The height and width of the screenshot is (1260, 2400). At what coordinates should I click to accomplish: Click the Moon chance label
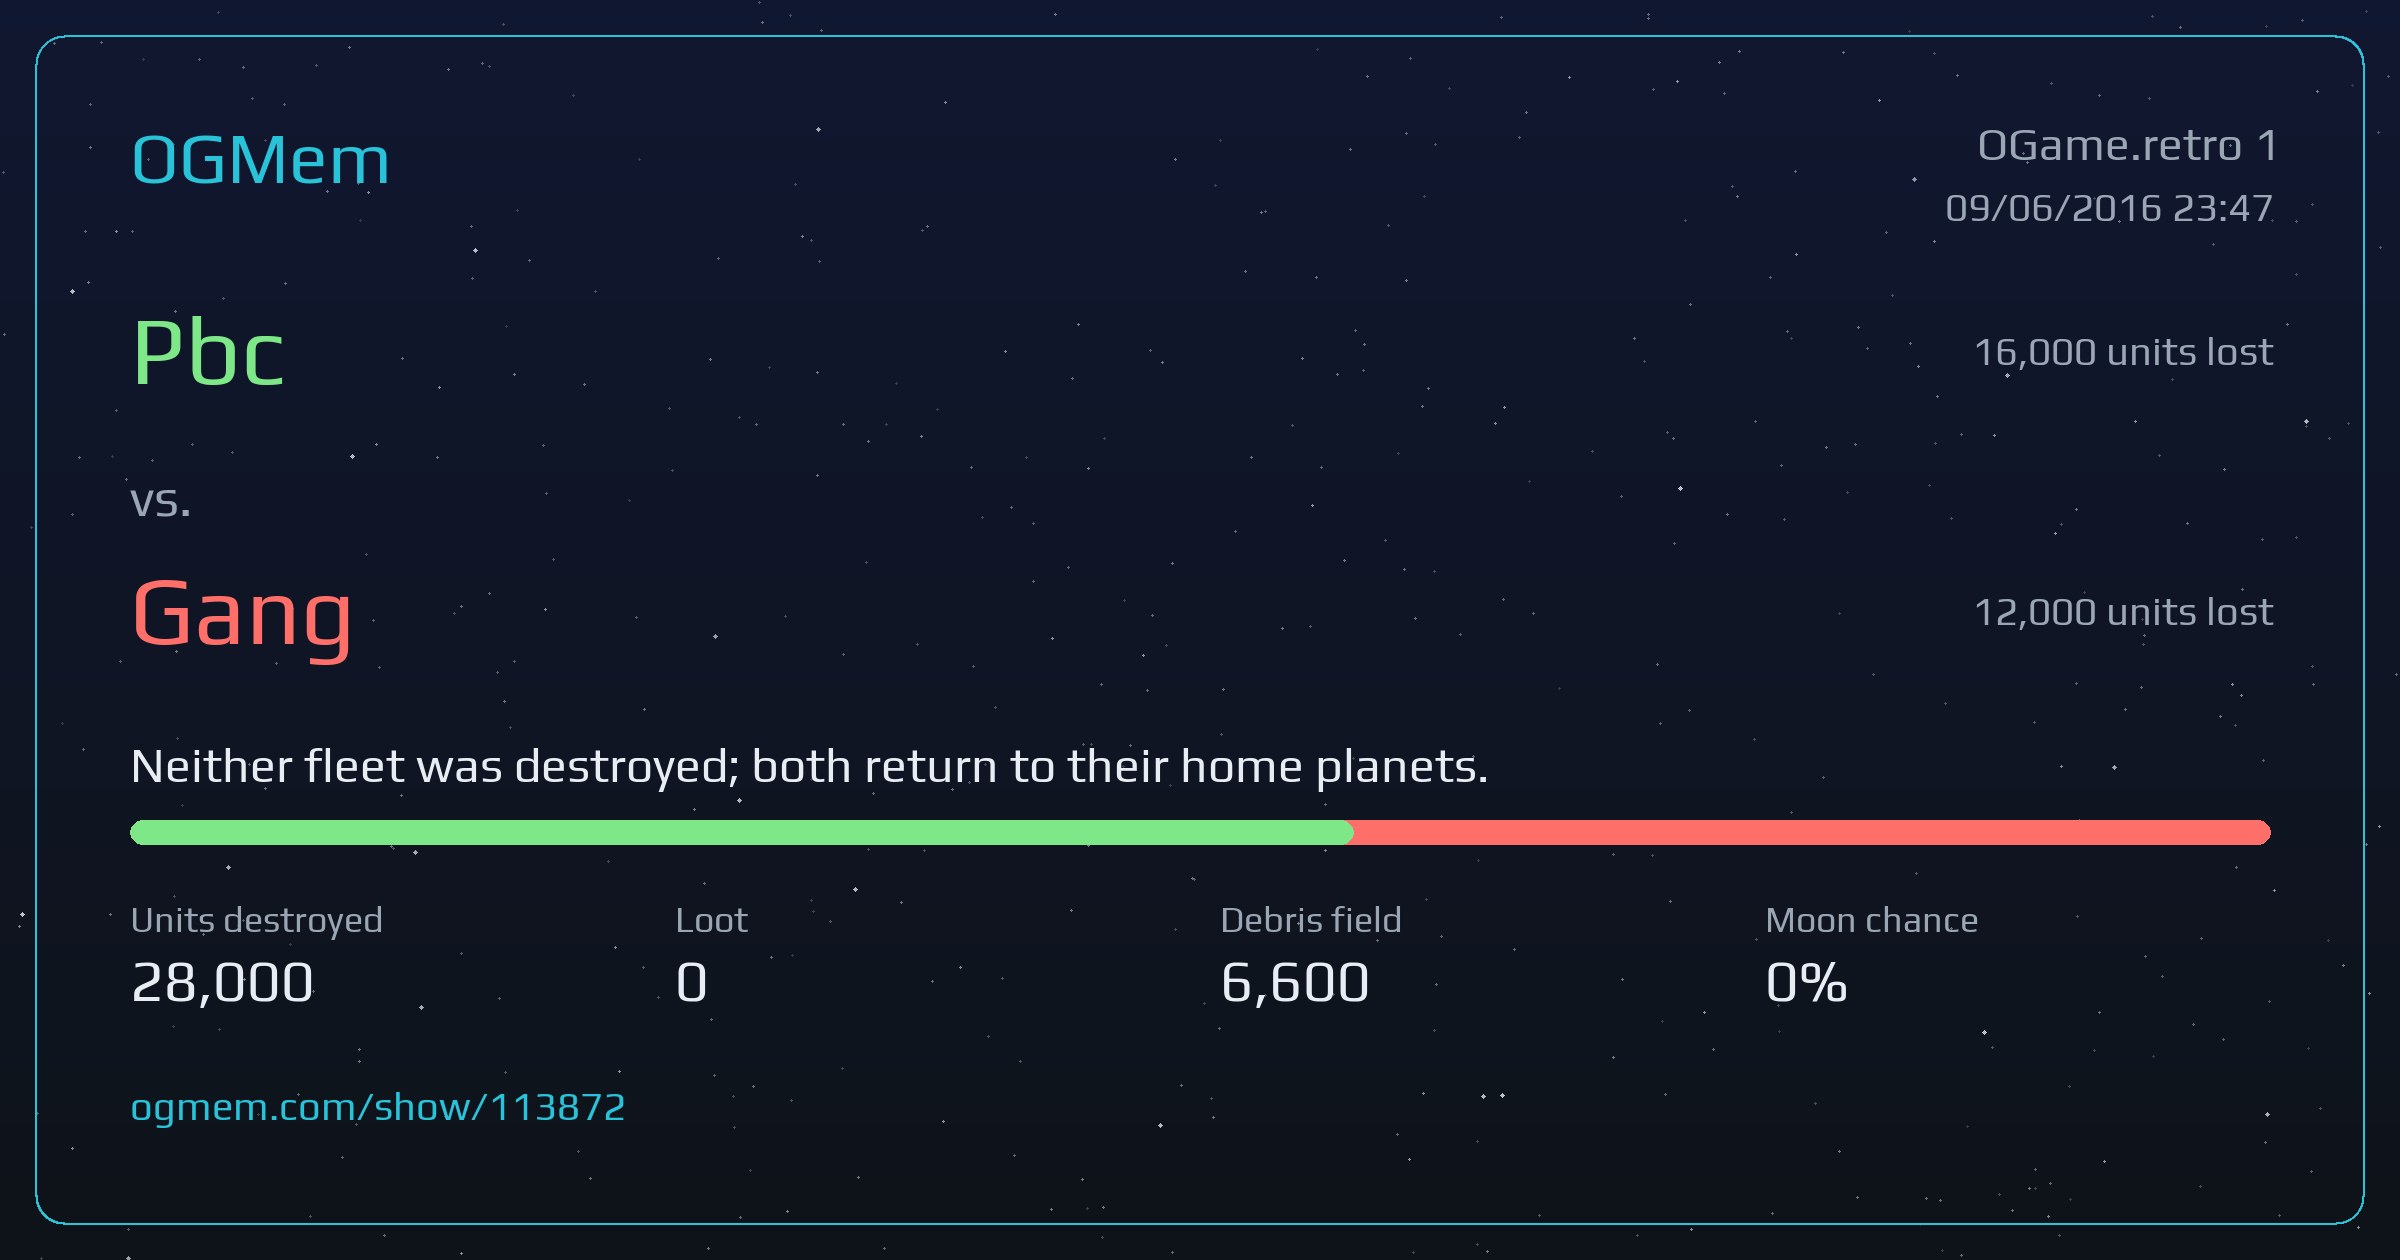pos(1871,920)
